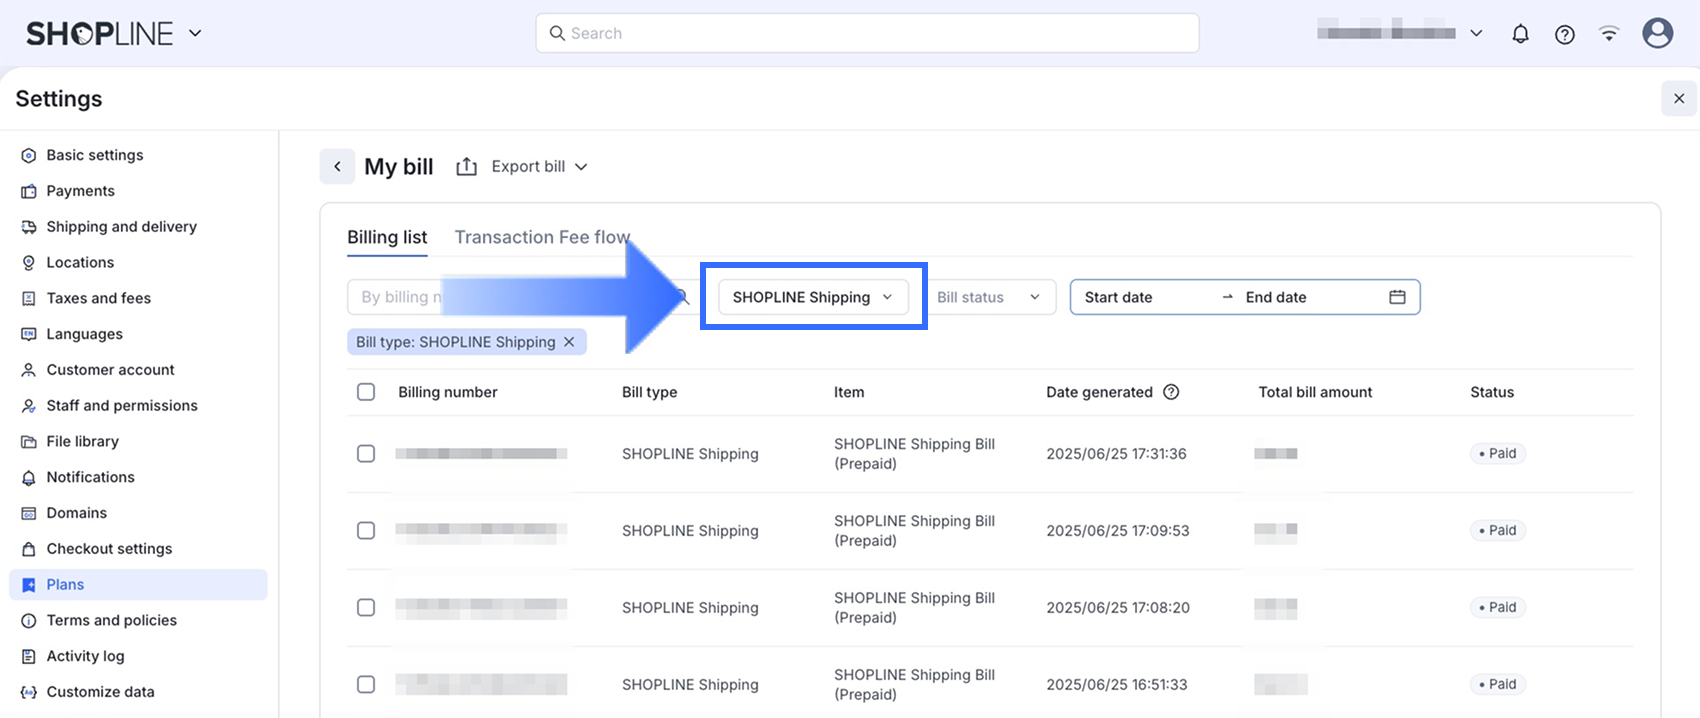The image size is (1700, 718).
Task: Click the back arrow beside My bill
Action: tap(337, 167)
